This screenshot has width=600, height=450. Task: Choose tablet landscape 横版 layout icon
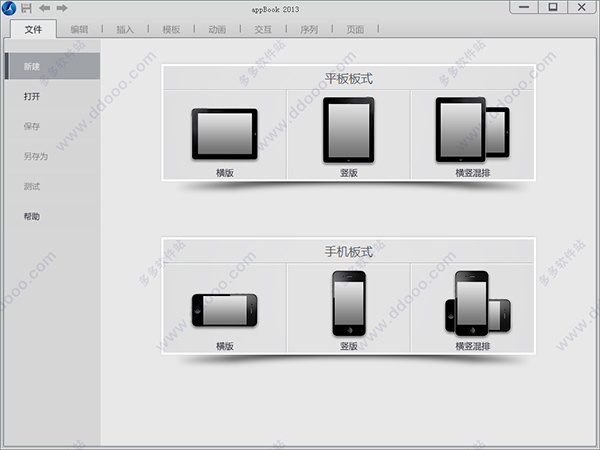225,134
